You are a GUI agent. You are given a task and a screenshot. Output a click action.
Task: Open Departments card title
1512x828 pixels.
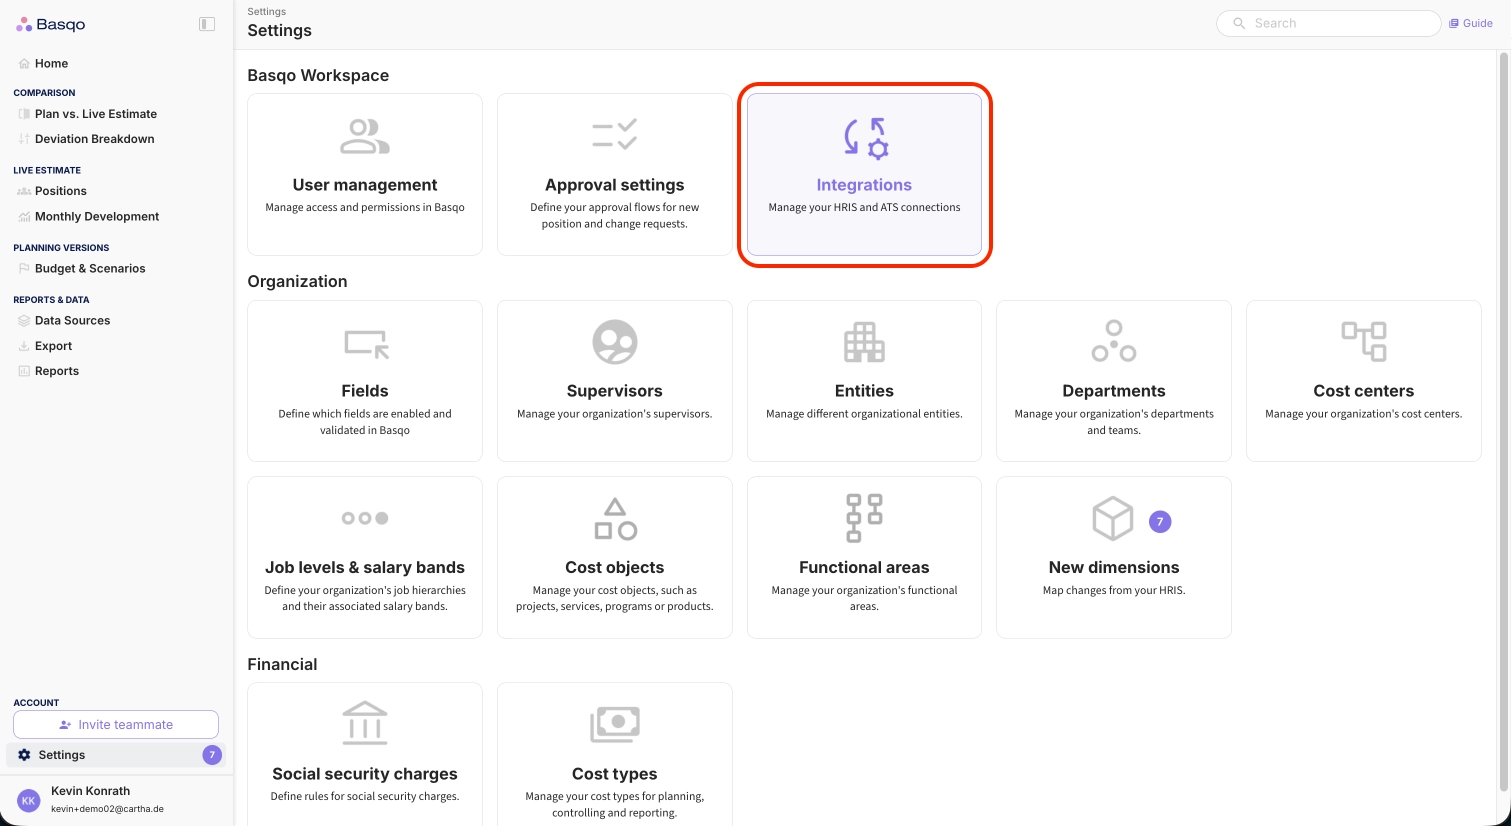point(1114,391)
